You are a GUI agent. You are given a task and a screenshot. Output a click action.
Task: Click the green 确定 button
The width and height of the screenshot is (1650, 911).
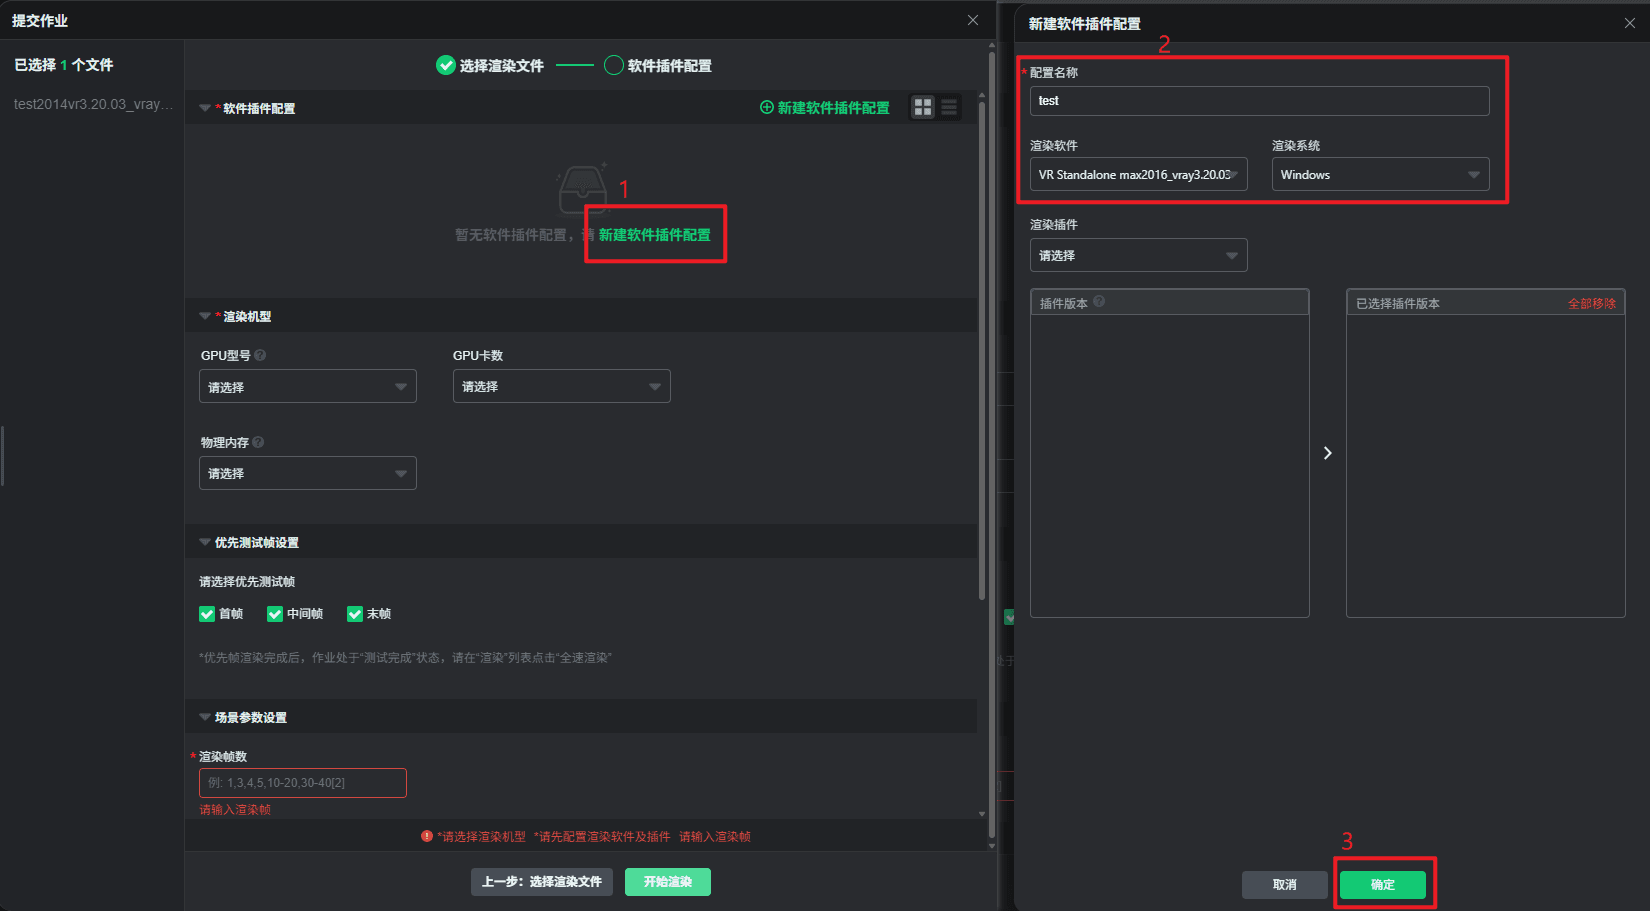tap(1382, 884)
